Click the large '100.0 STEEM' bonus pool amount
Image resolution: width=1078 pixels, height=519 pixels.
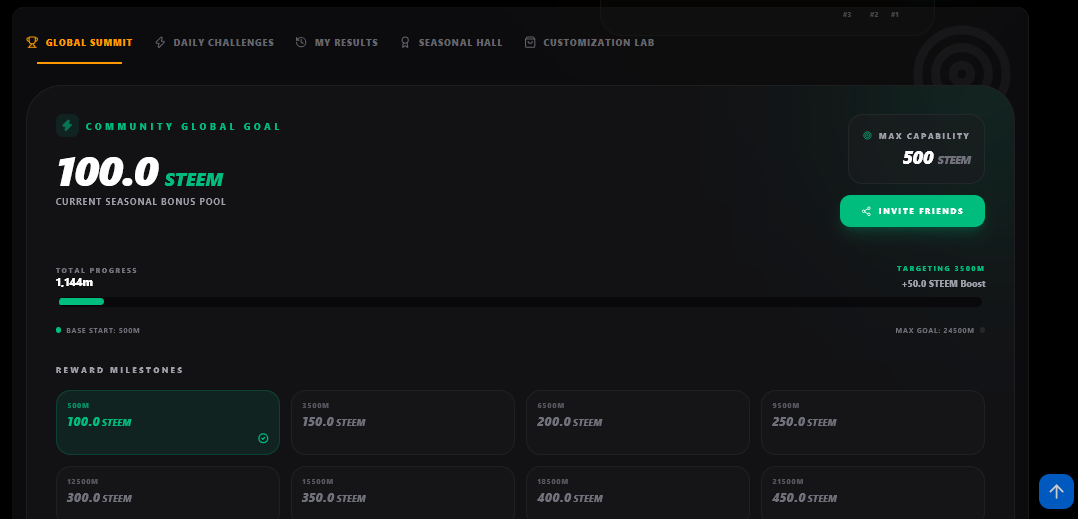(x=140, y=172)
